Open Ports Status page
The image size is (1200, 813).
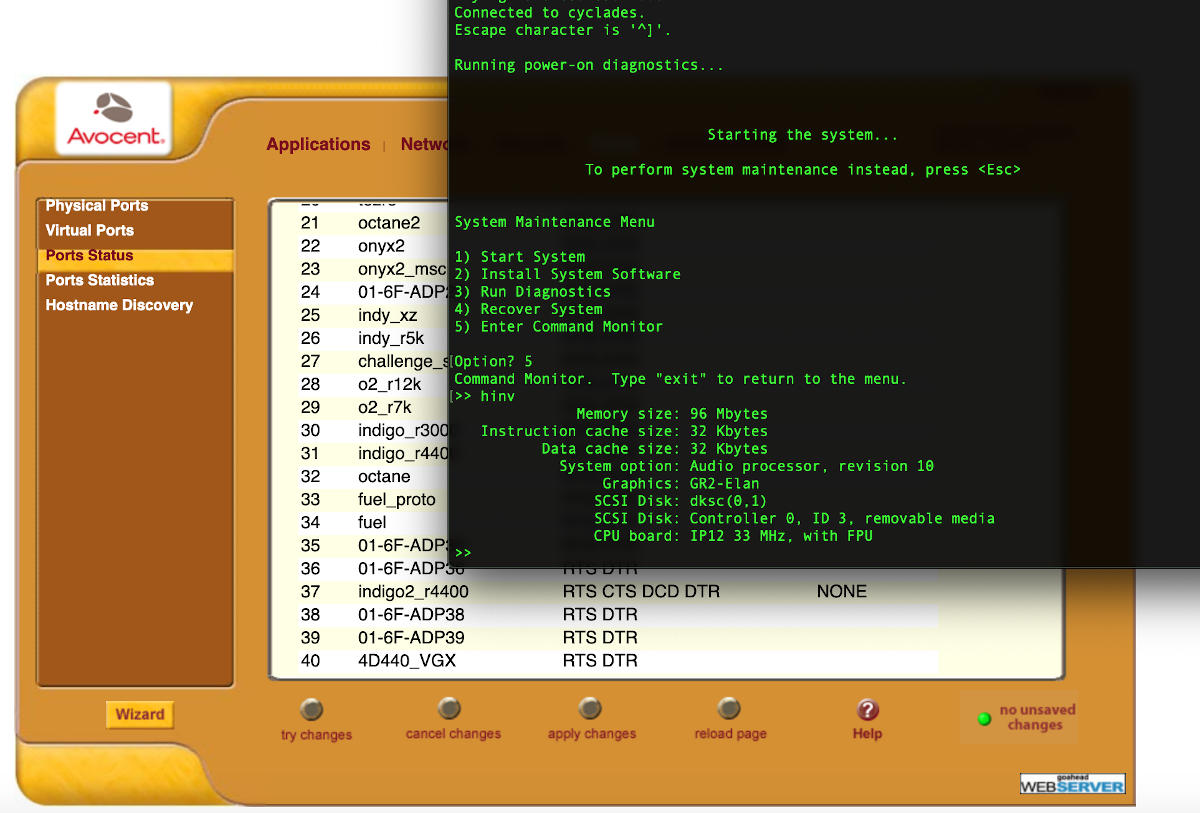point(90,255)
